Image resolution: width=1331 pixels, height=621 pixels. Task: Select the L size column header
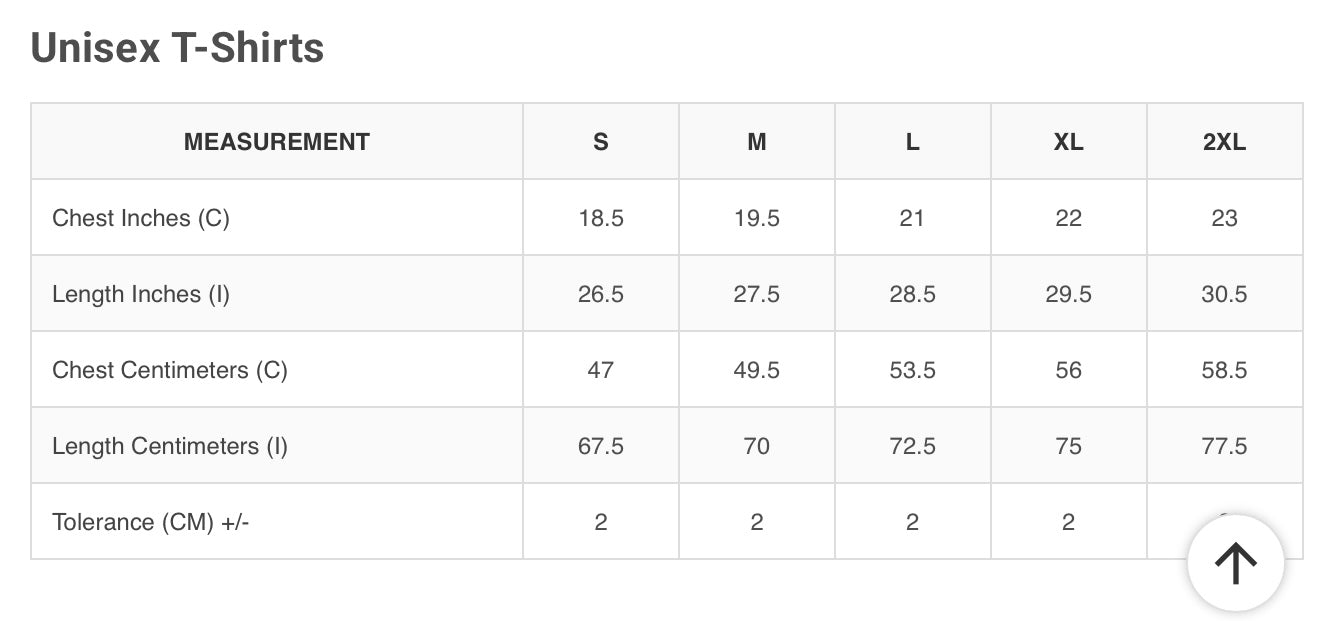[912, 142]
